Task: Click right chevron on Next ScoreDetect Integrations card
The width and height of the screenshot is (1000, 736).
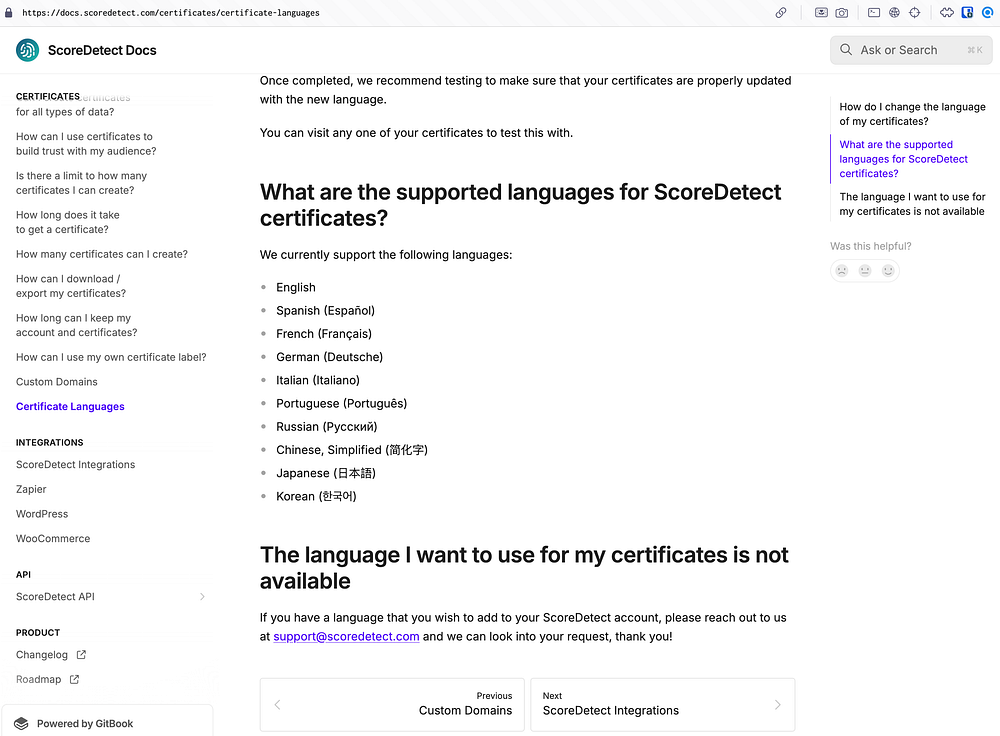Action: click(777, 705)
